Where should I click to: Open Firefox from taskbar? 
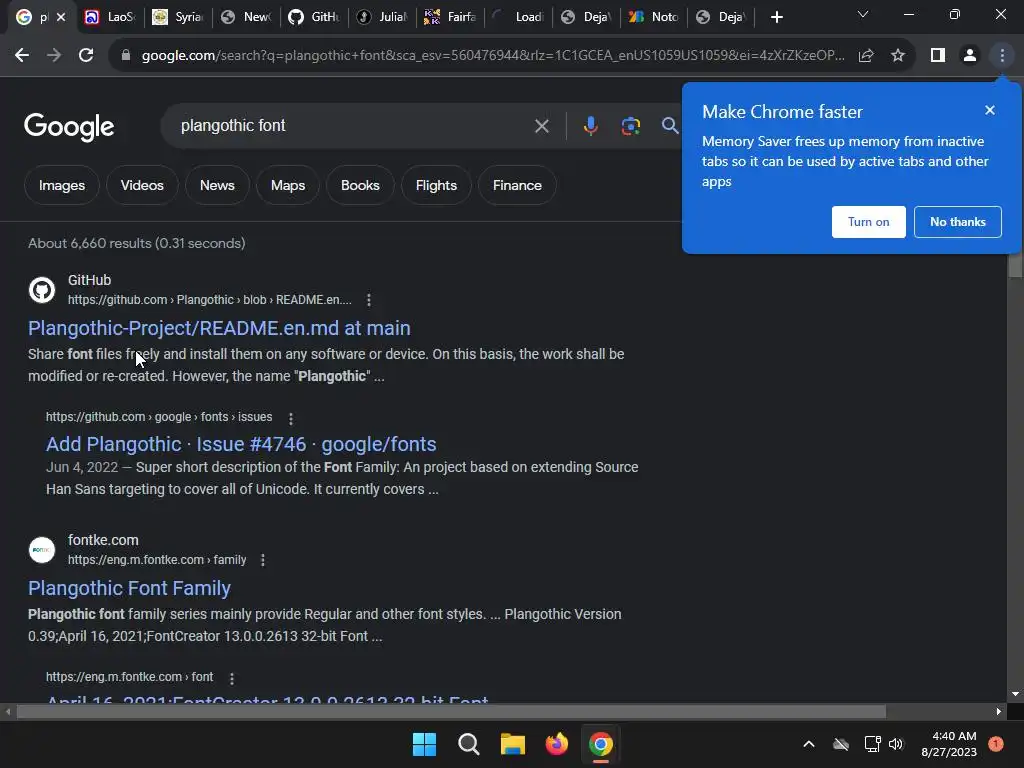(x=556, y=744)
